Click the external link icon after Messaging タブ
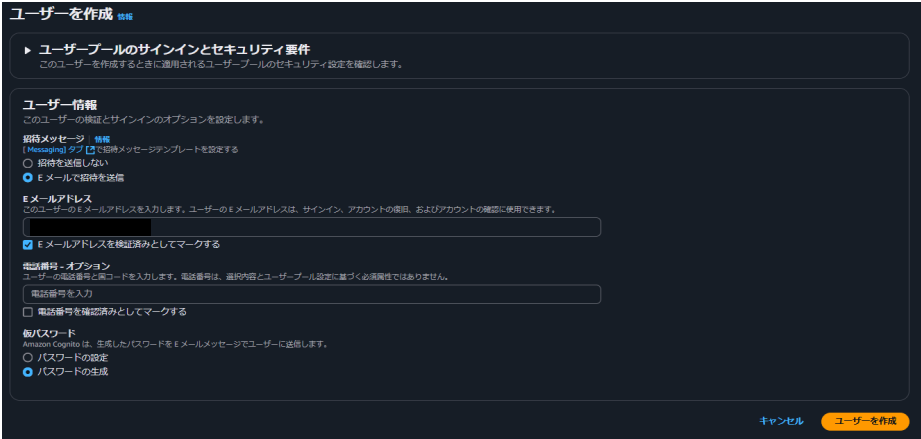This screenshot has height=439, width=921. coord(90,150)
